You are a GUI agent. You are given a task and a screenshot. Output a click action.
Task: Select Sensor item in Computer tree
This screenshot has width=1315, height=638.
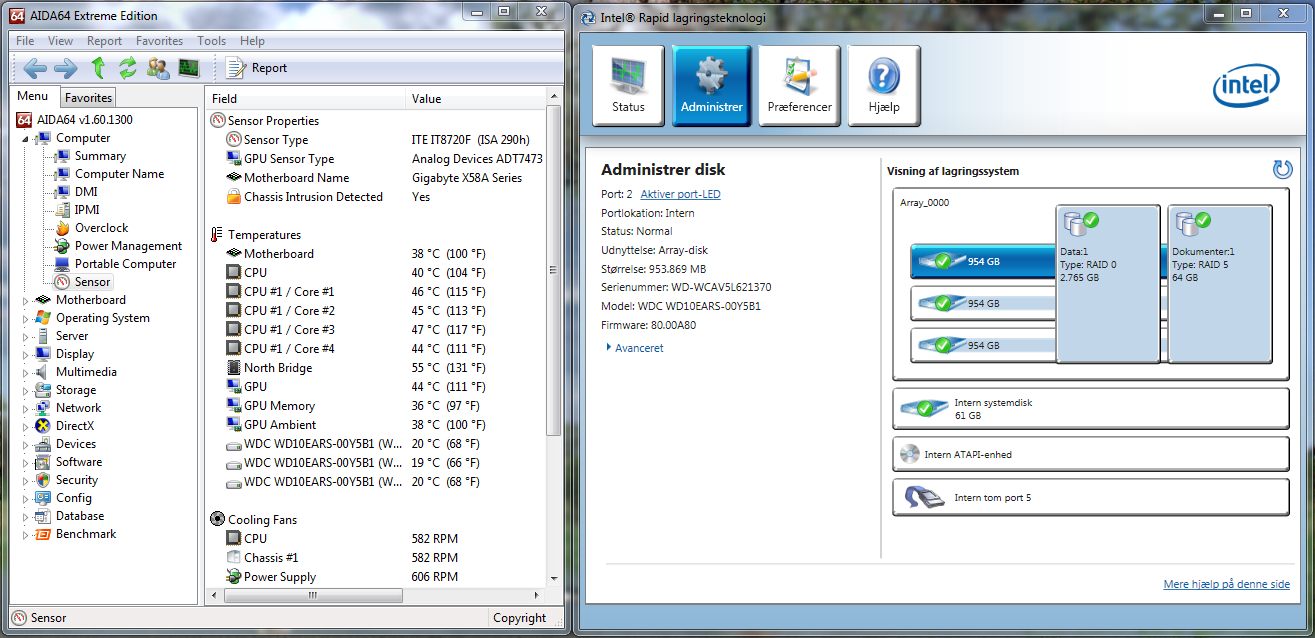(x=92, y=282)
